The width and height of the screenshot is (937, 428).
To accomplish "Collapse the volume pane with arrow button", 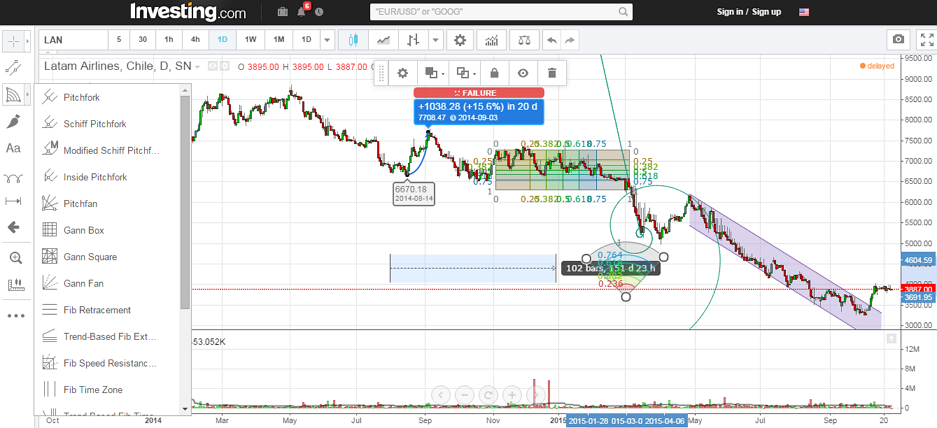I will (891, 339).
